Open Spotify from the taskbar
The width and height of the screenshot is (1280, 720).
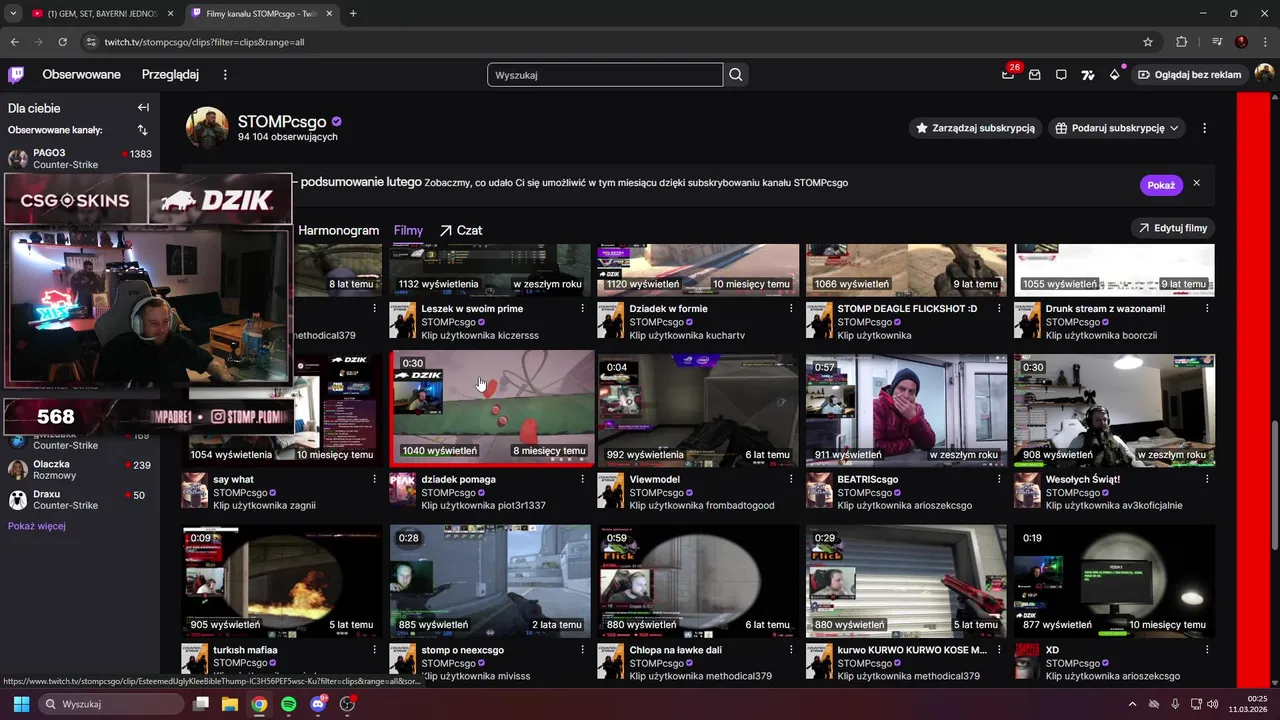(289, 704)
